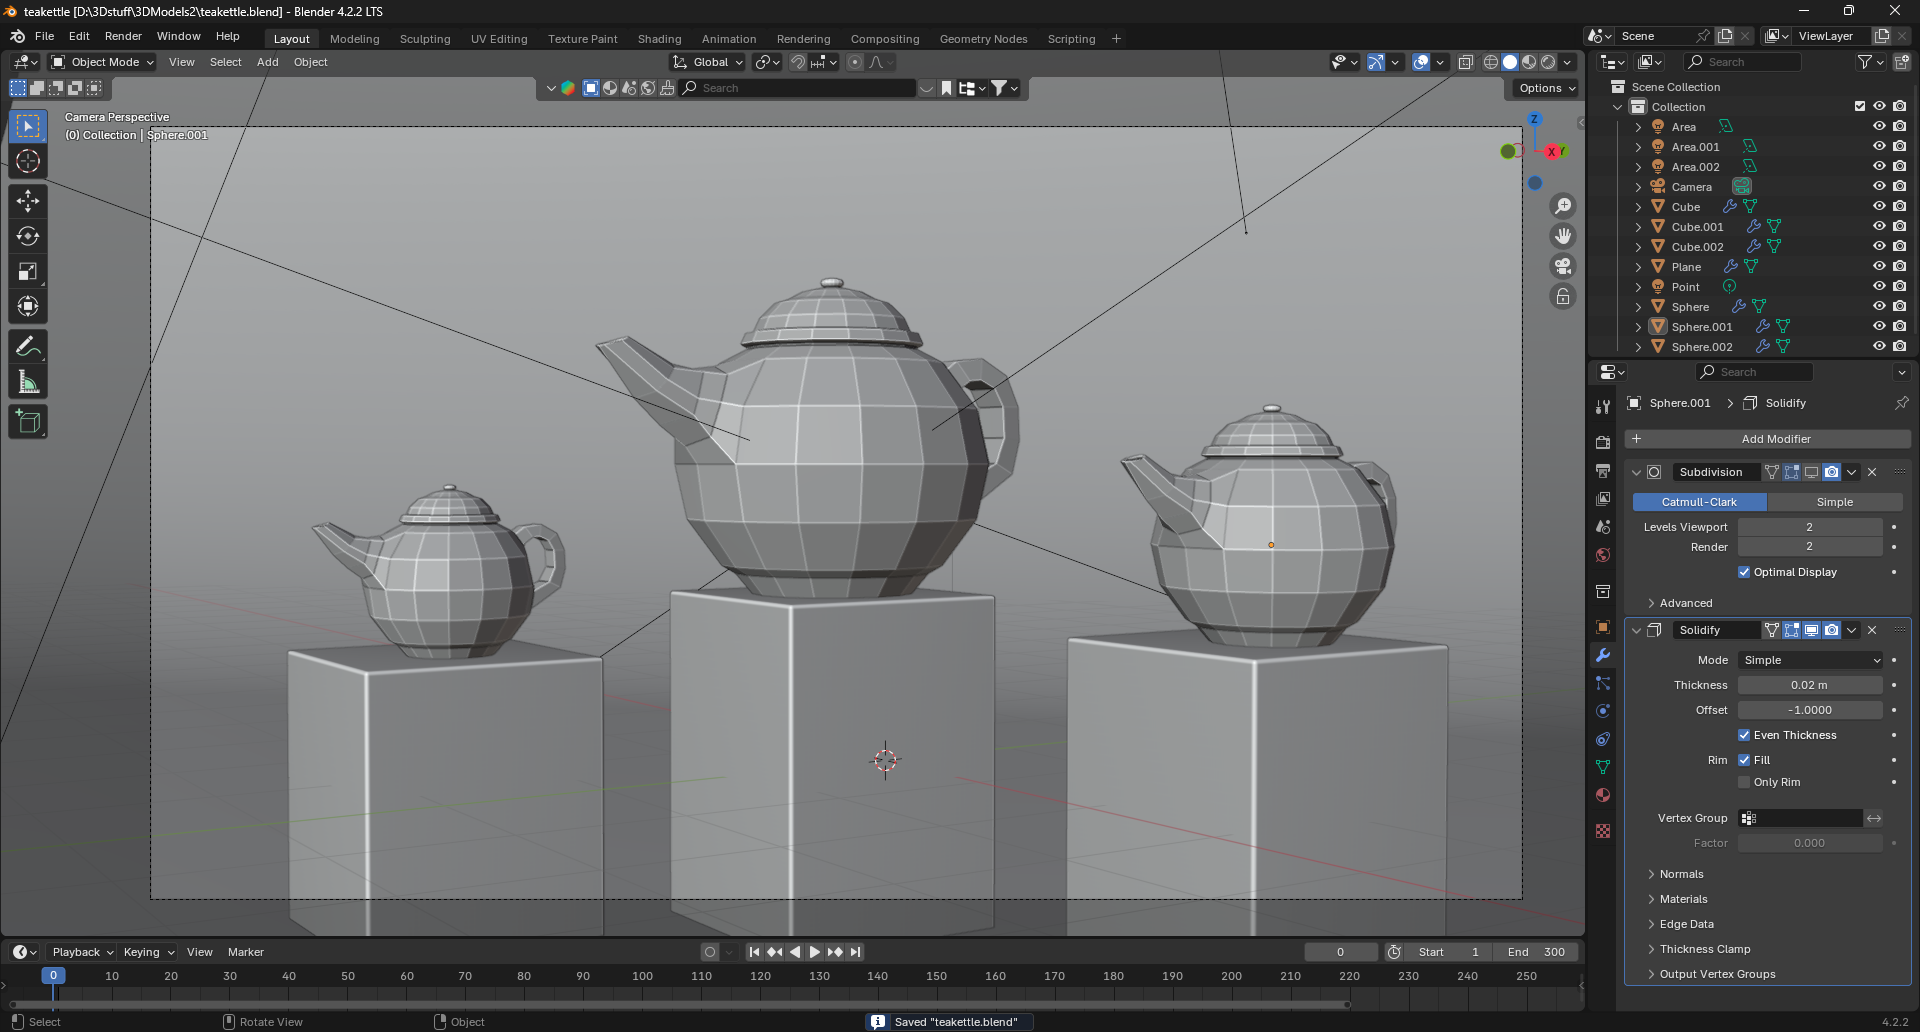This screenshot has height=1032, width=1920.
Task: Select the Measure tool
Action: (28, 382)
